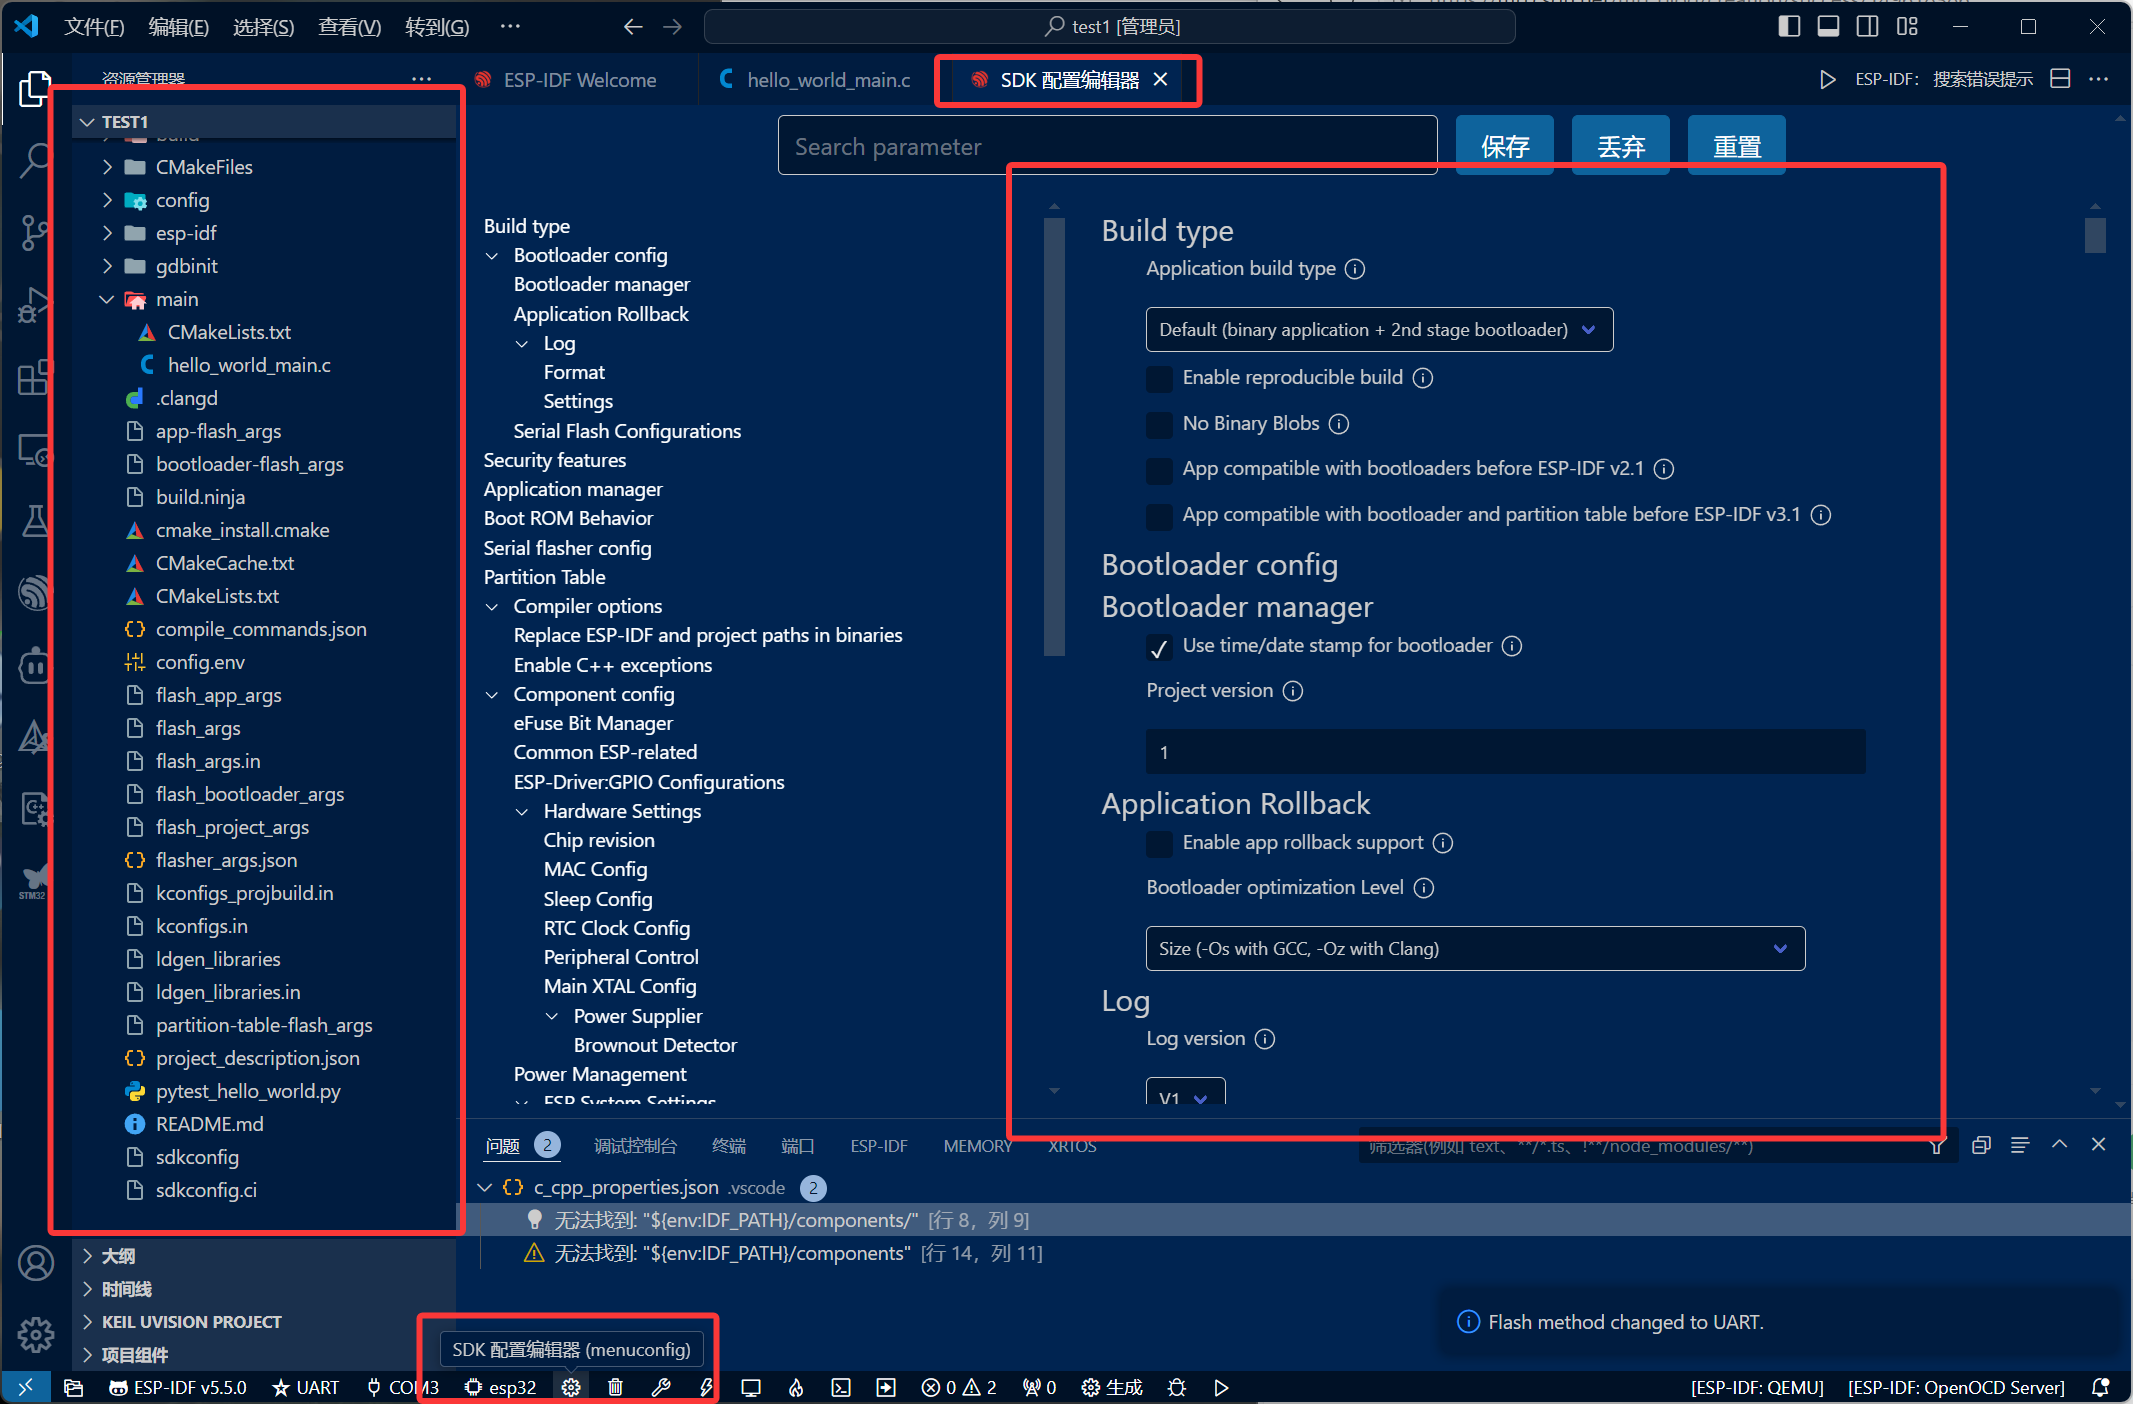Viewport: 2133px width, 1404px height.
Task: Open the Manage gear in activity bar
Action: pyautogui.click(x=36, y=1333)
